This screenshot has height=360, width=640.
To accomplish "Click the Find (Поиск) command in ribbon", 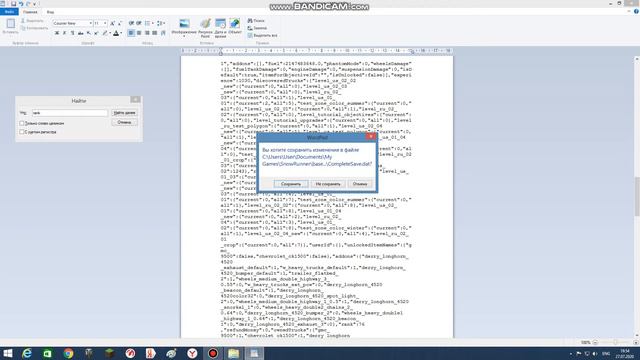I will coord(256,20).
